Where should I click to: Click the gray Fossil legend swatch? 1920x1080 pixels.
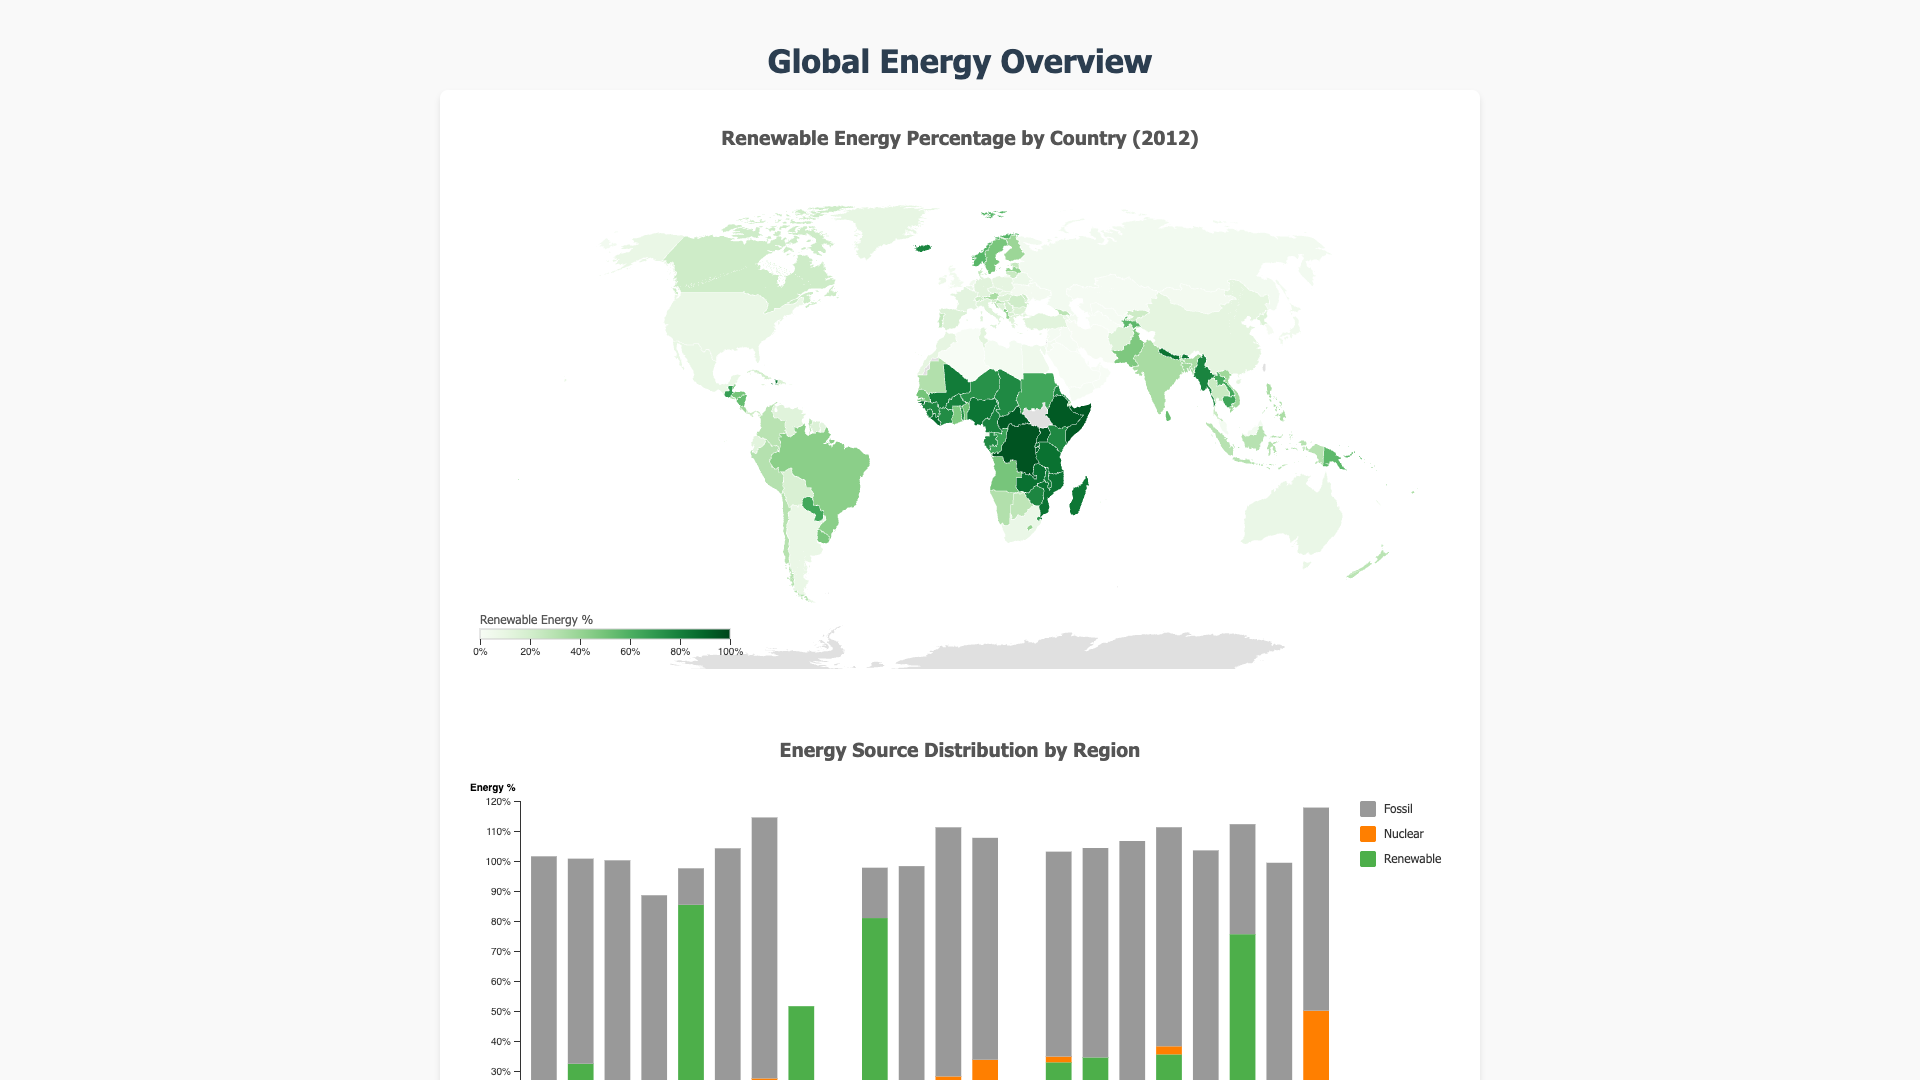tap(1367, 809)
